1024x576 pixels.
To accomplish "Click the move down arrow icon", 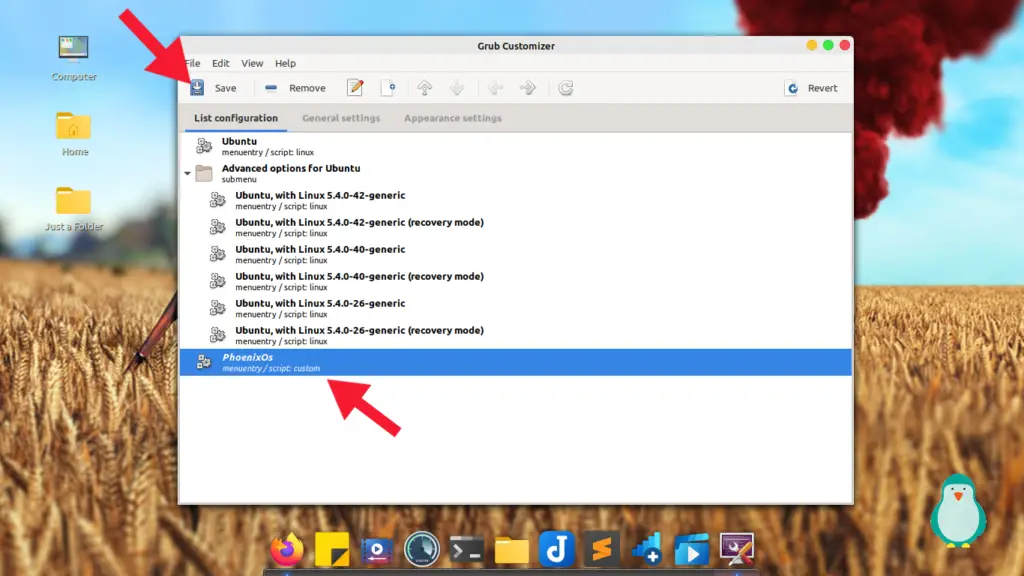I will [457, 88].
